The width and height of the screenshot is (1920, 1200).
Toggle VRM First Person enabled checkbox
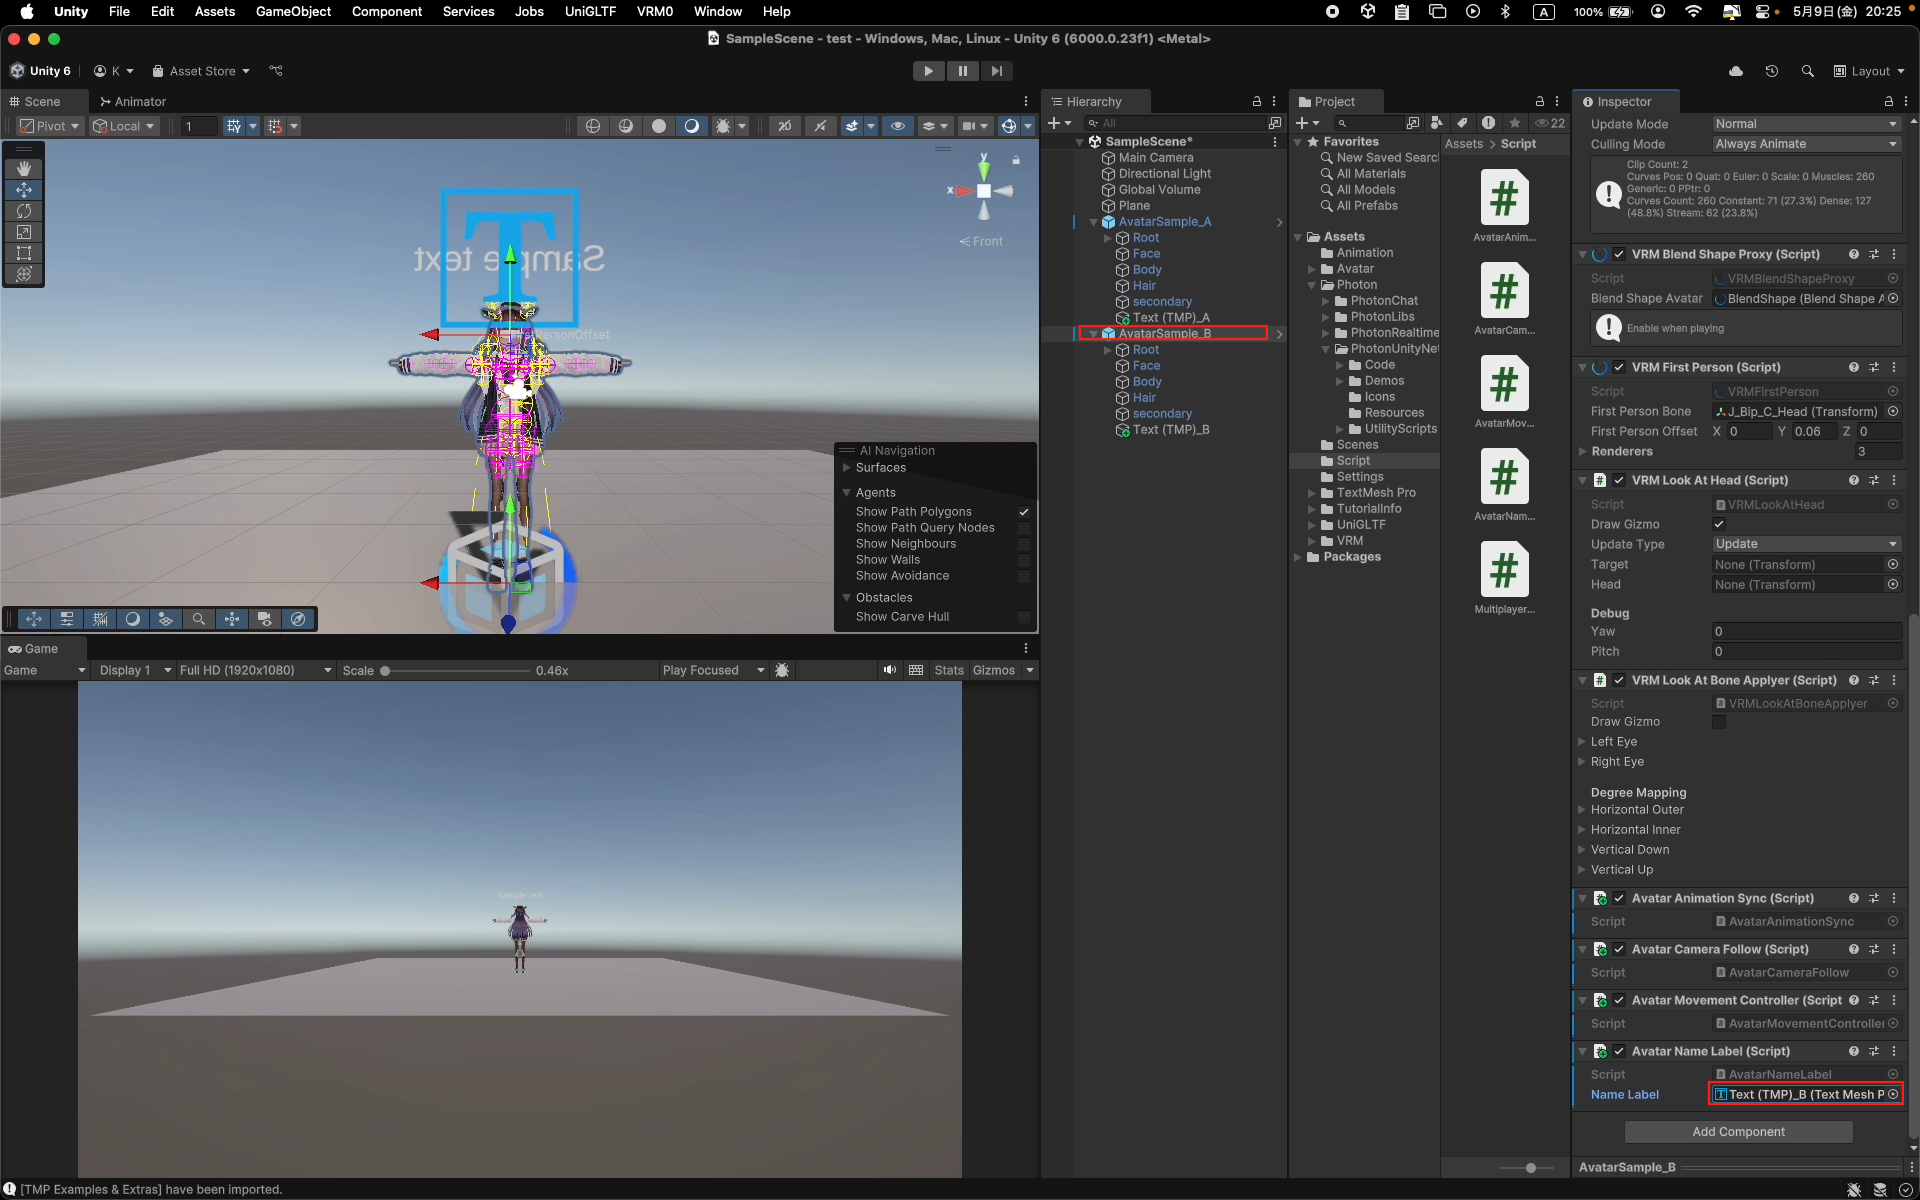click(x=1619, y=367)
